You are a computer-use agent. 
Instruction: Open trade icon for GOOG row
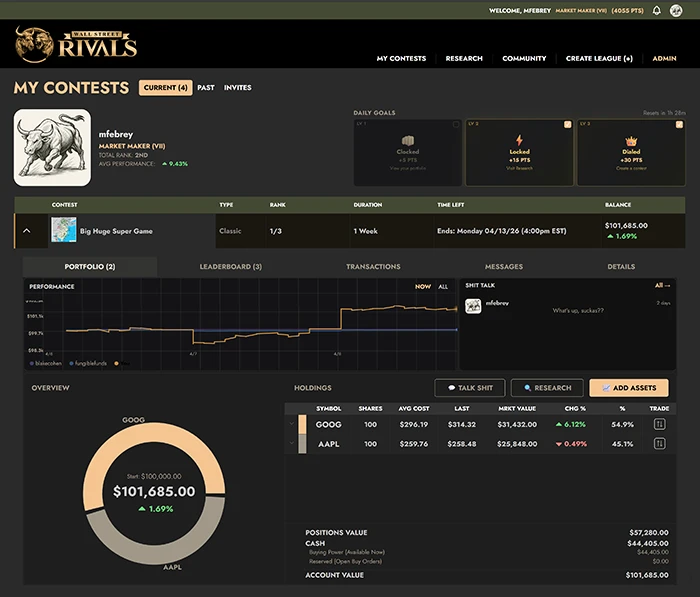[x=660, y=424]
